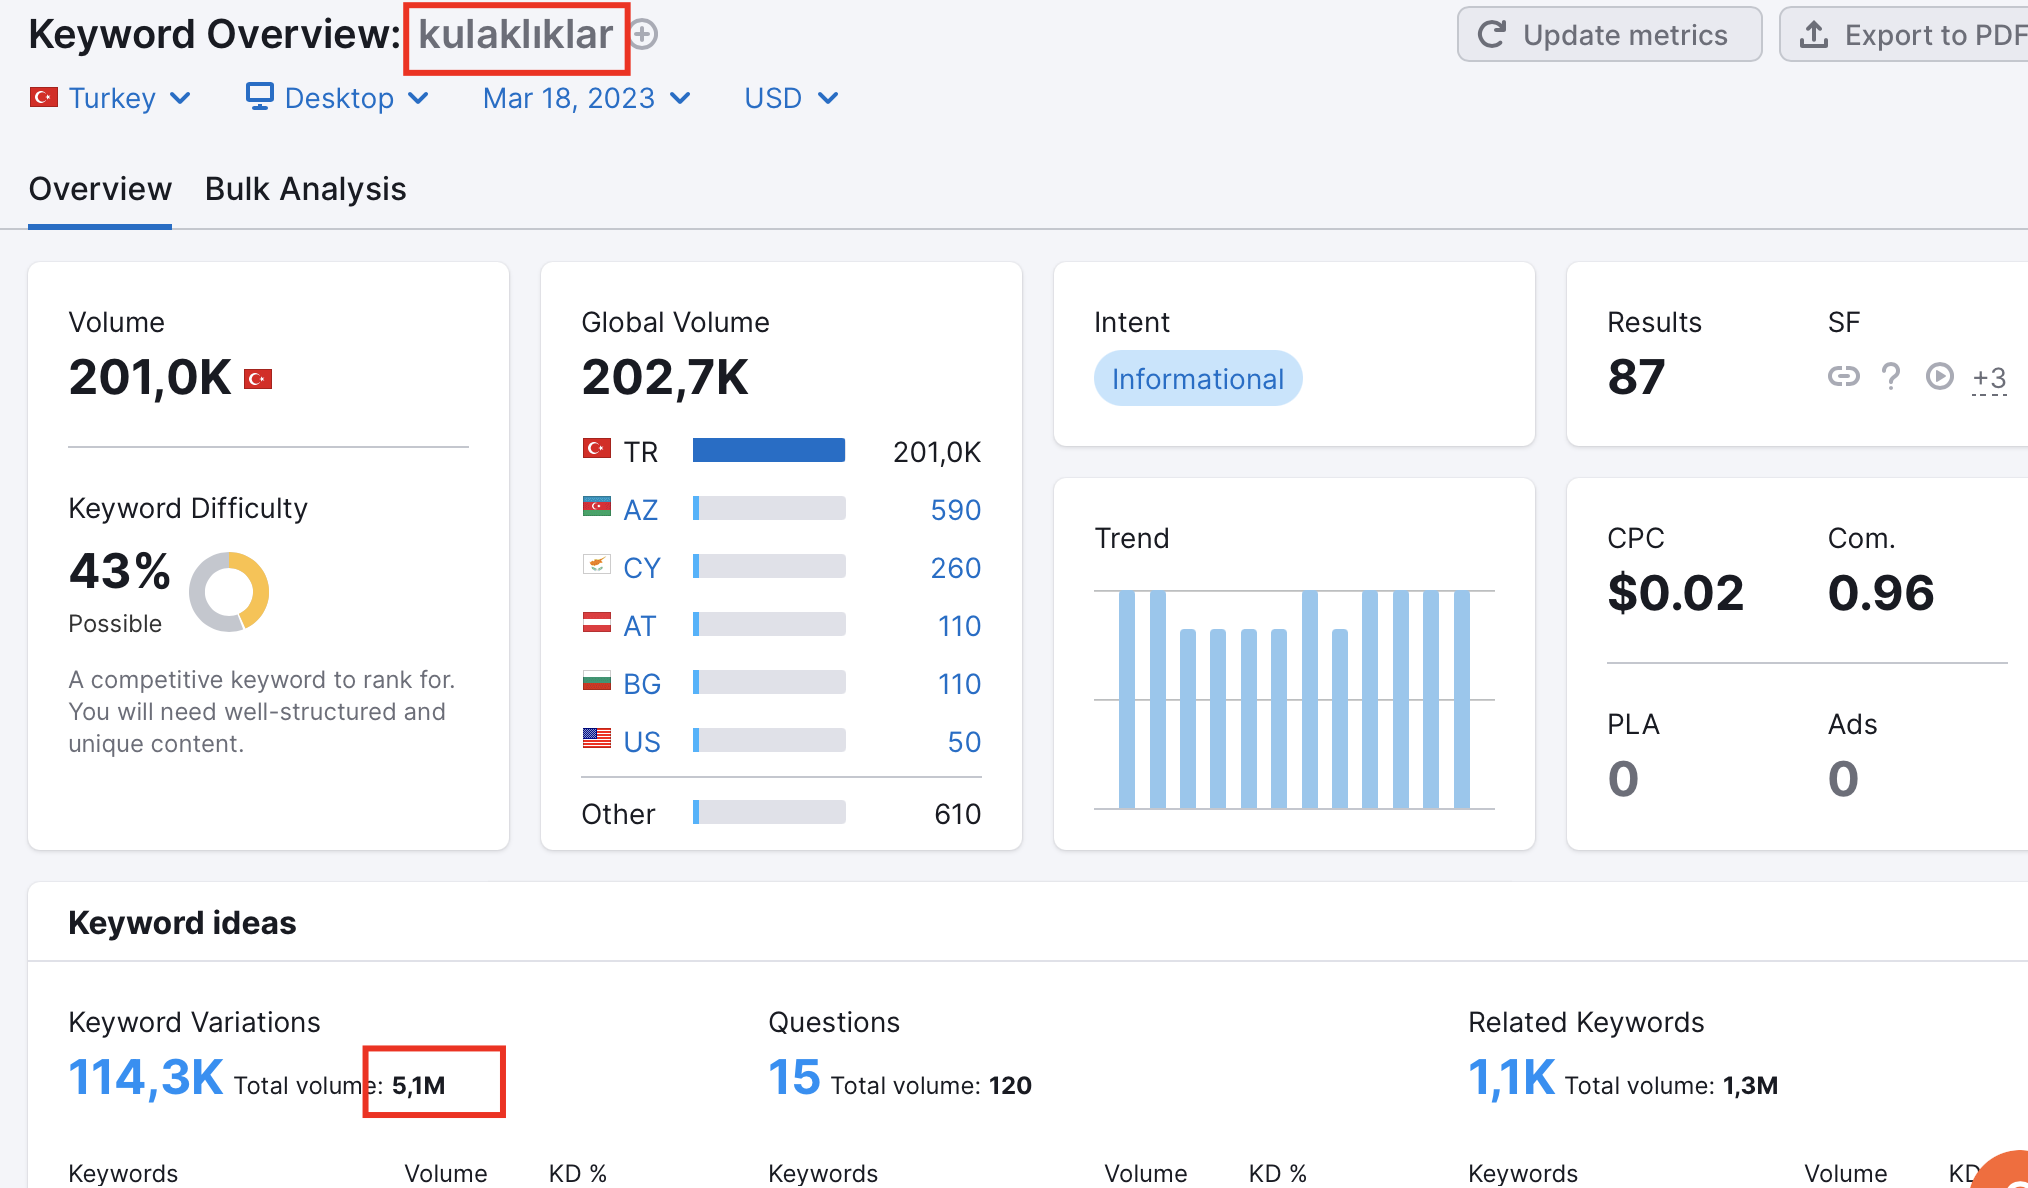Expand the Mar 18, 2023 date selector

coord(587,98)
